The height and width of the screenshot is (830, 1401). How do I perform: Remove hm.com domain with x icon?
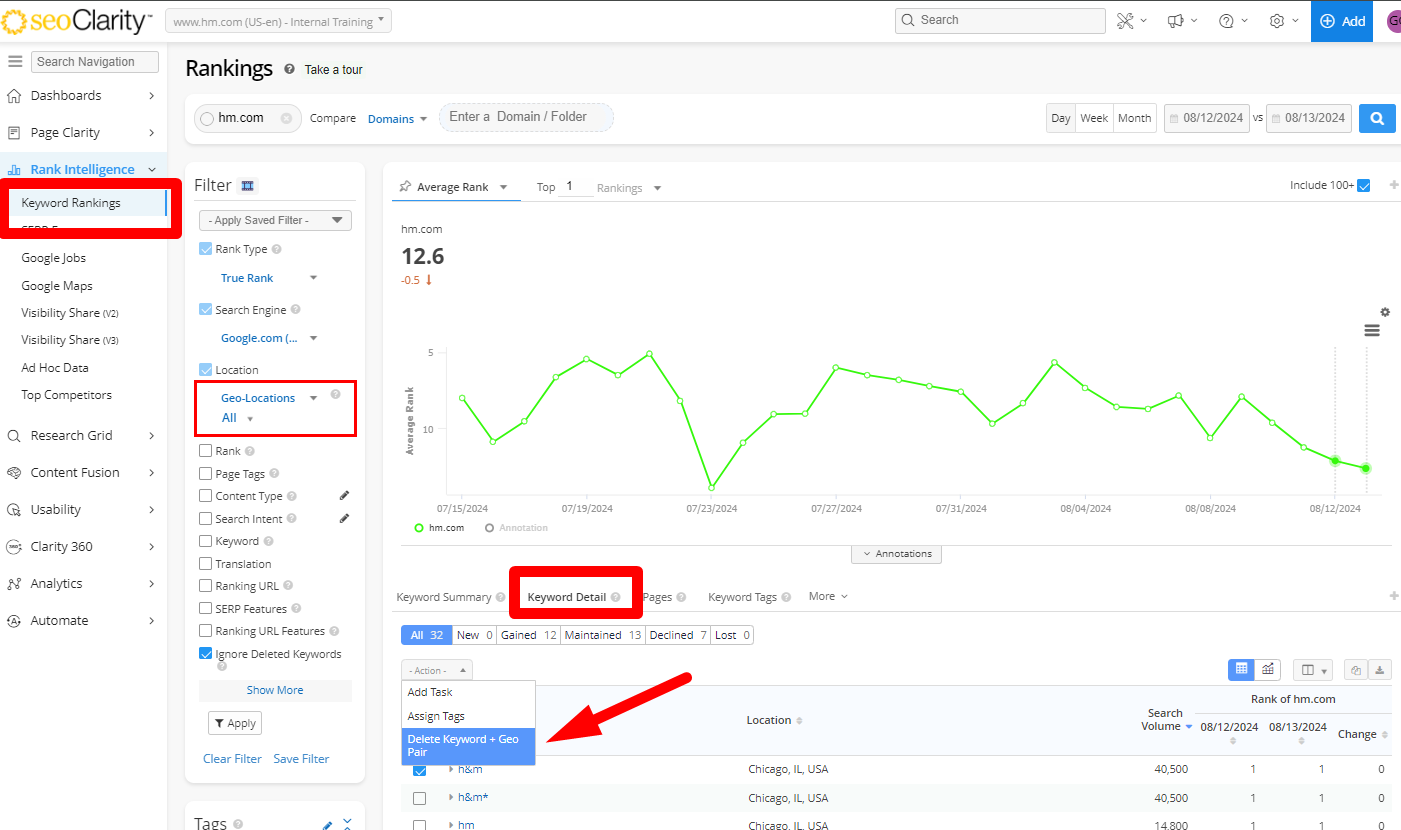286,118
